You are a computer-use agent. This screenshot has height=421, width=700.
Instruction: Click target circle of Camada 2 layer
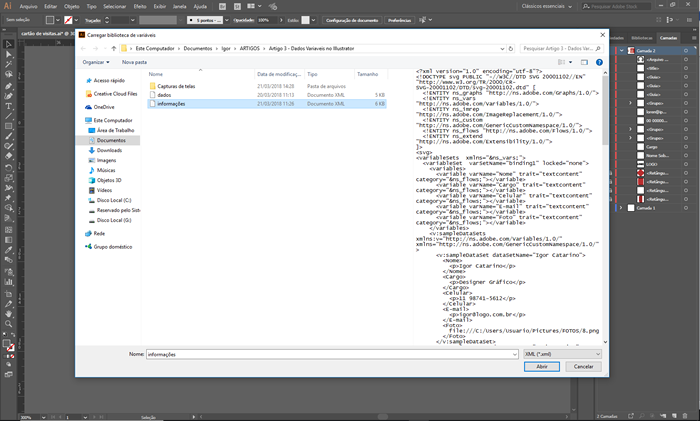point(686,51)
